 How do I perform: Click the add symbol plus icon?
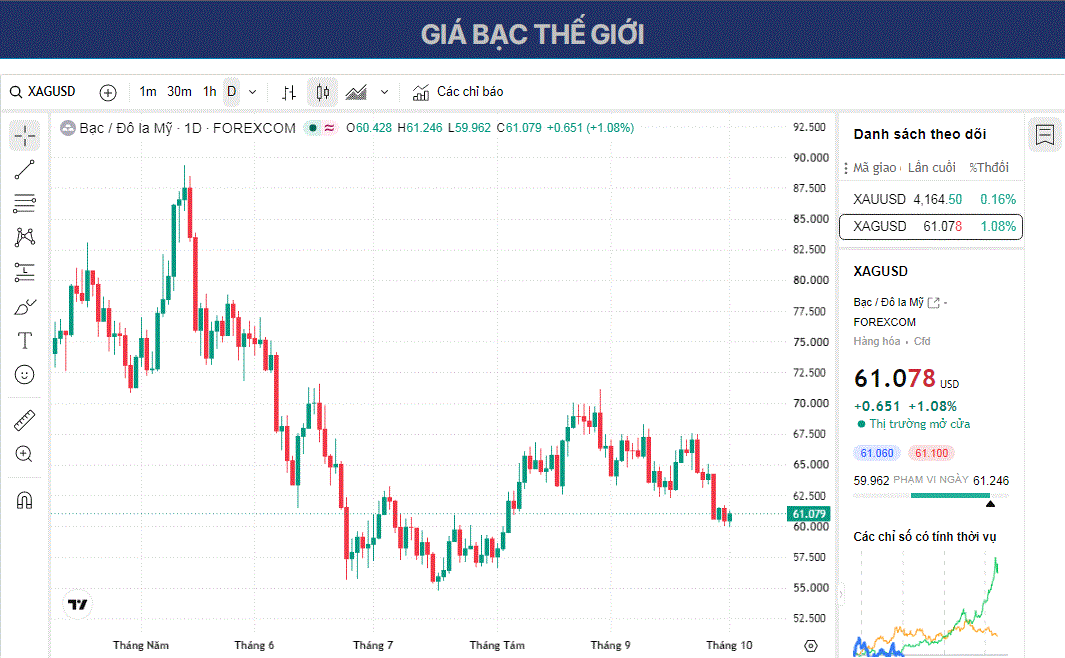(108, 92)
